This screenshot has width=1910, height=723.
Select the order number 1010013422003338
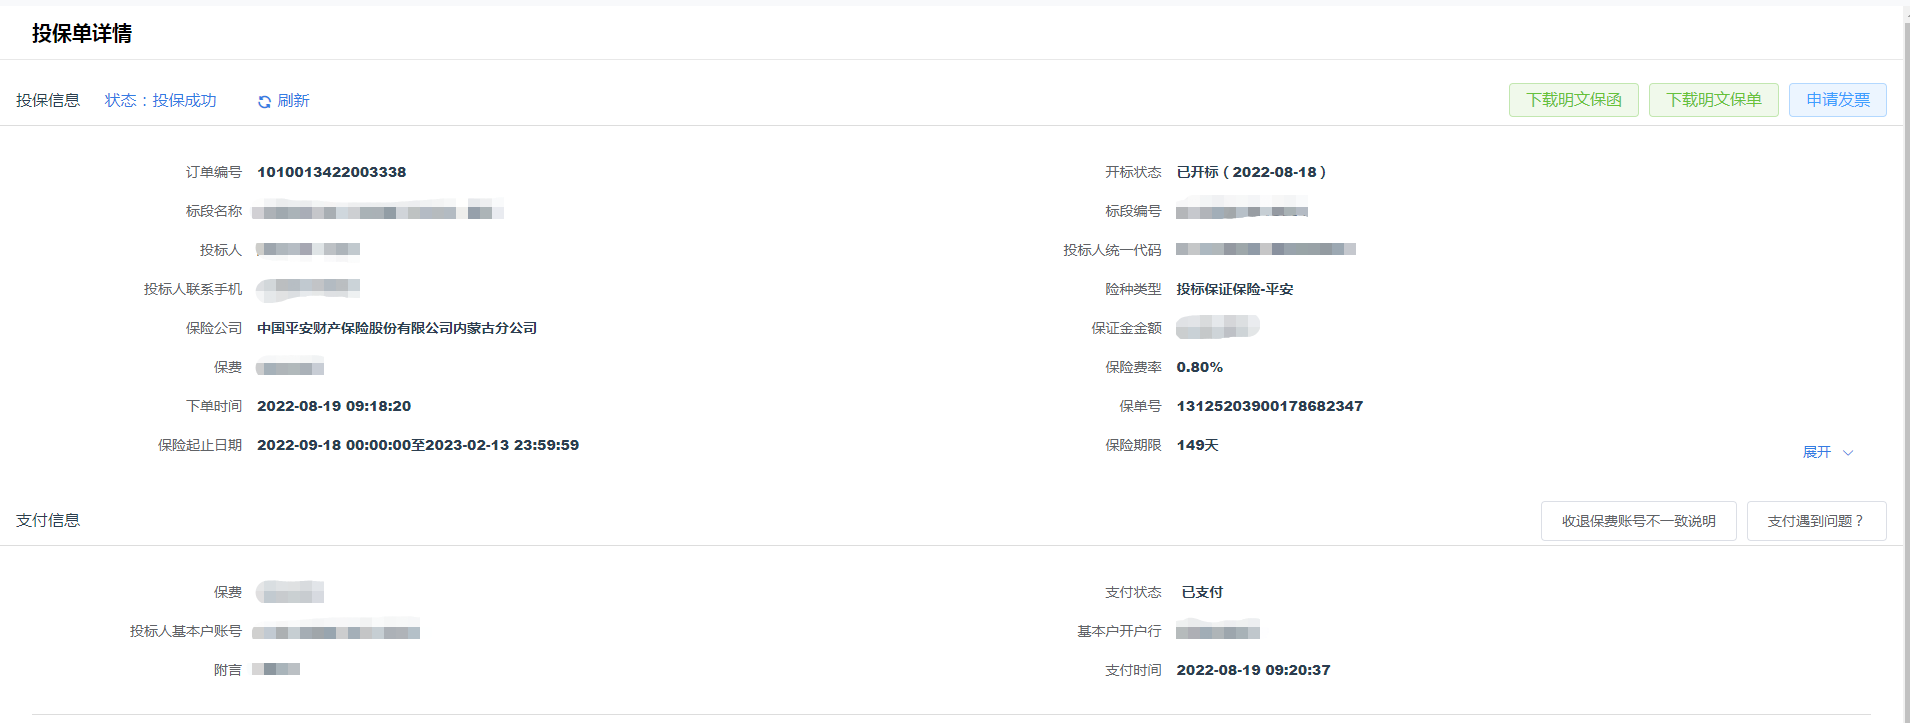pyautogui.click(x=331, y=172)
